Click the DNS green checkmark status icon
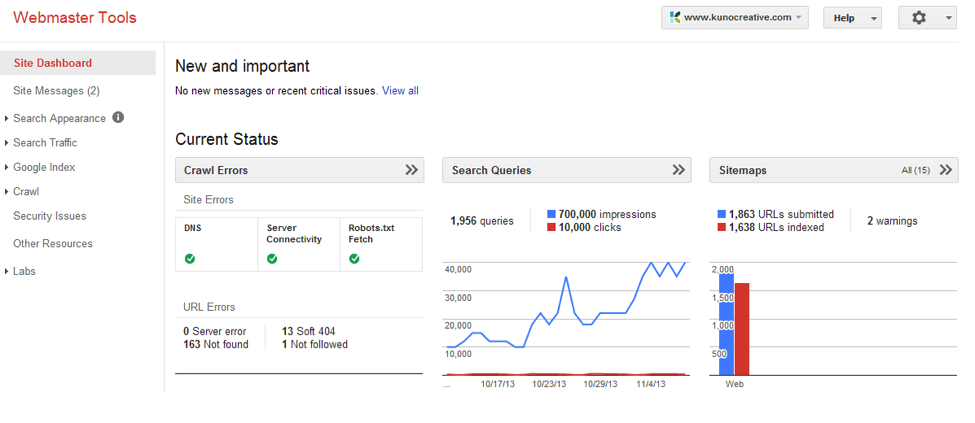 (x=190, y=259)
